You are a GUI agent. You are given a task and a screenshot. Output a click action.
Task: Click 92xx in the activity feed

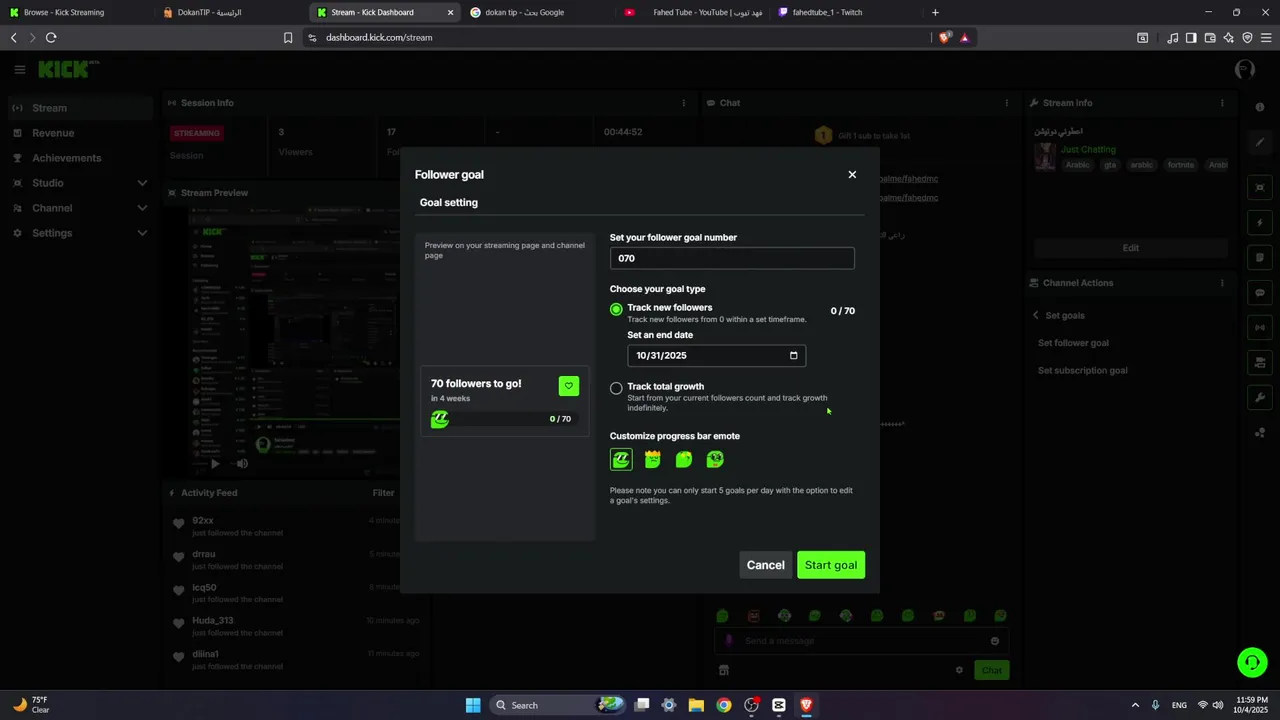203,521
